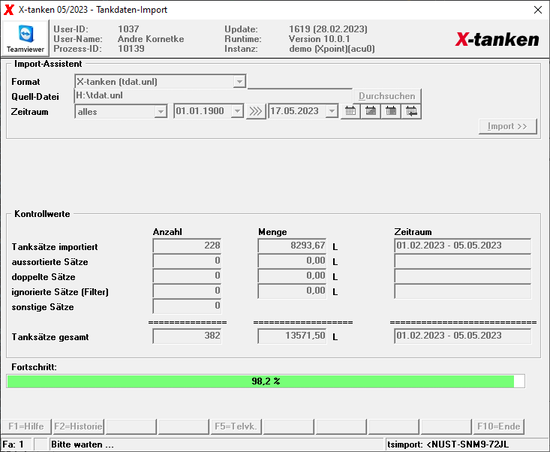Click the second calendar icon in the Zeitraum row
This screenshot has height=452, width=550.
(x=371, y=112)
